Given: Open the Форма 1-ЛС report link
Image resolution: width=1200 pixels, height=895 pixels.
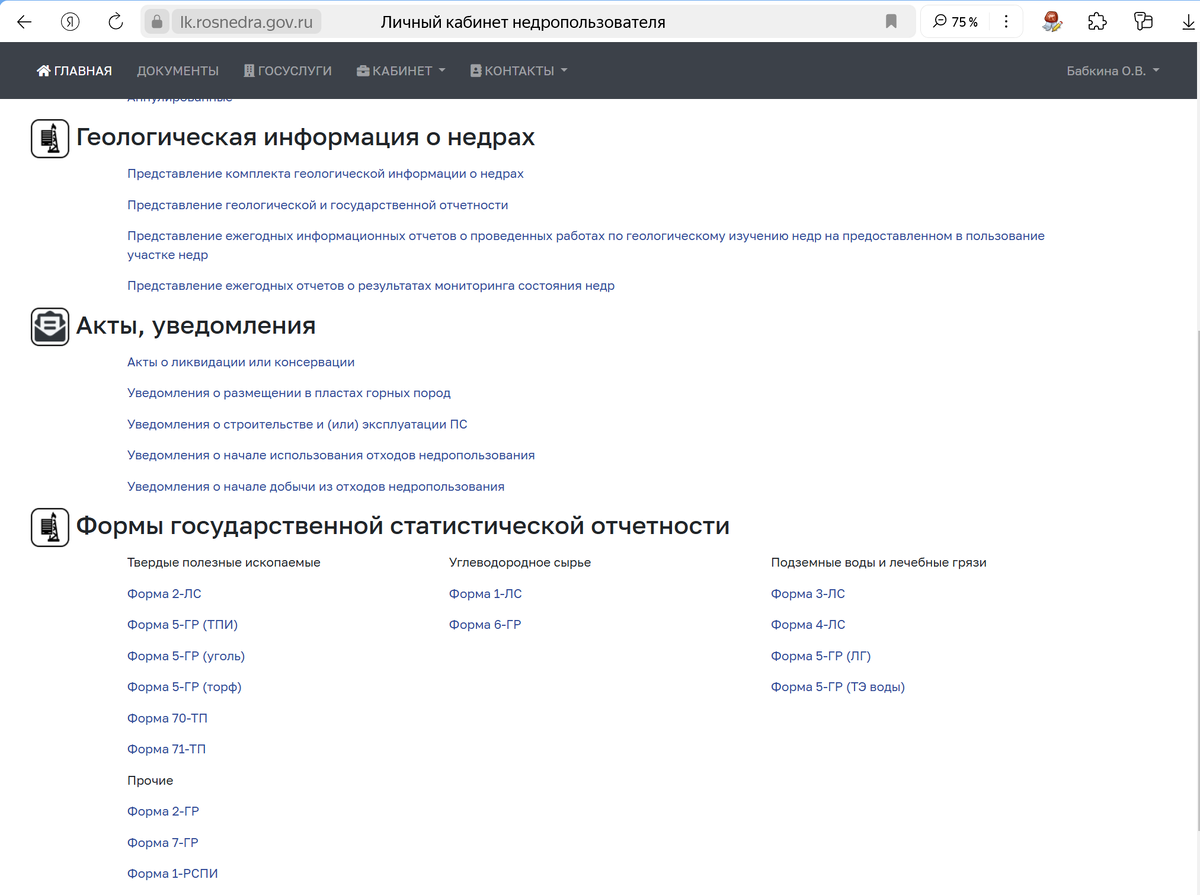Looking at the screenshot, I should pyautogui.click(x=485, y=593).
